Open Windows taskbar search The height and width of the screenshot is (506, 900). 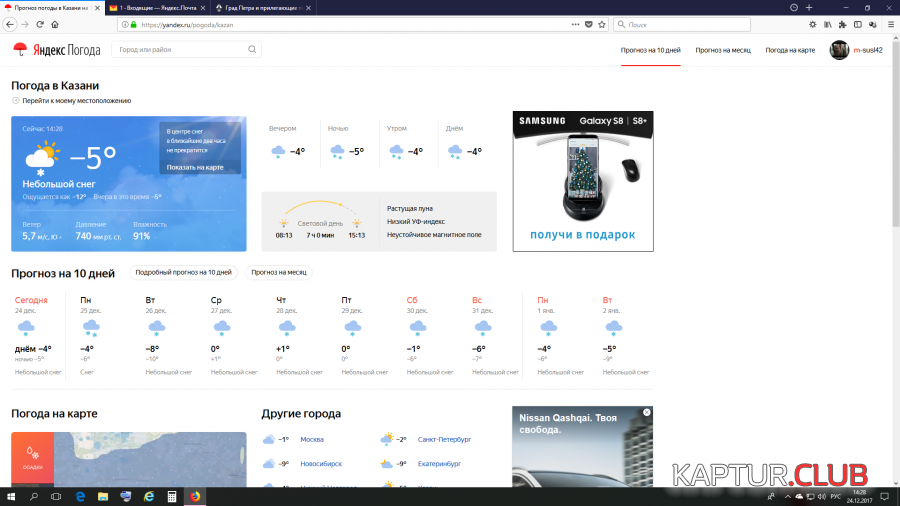[33, 496]
